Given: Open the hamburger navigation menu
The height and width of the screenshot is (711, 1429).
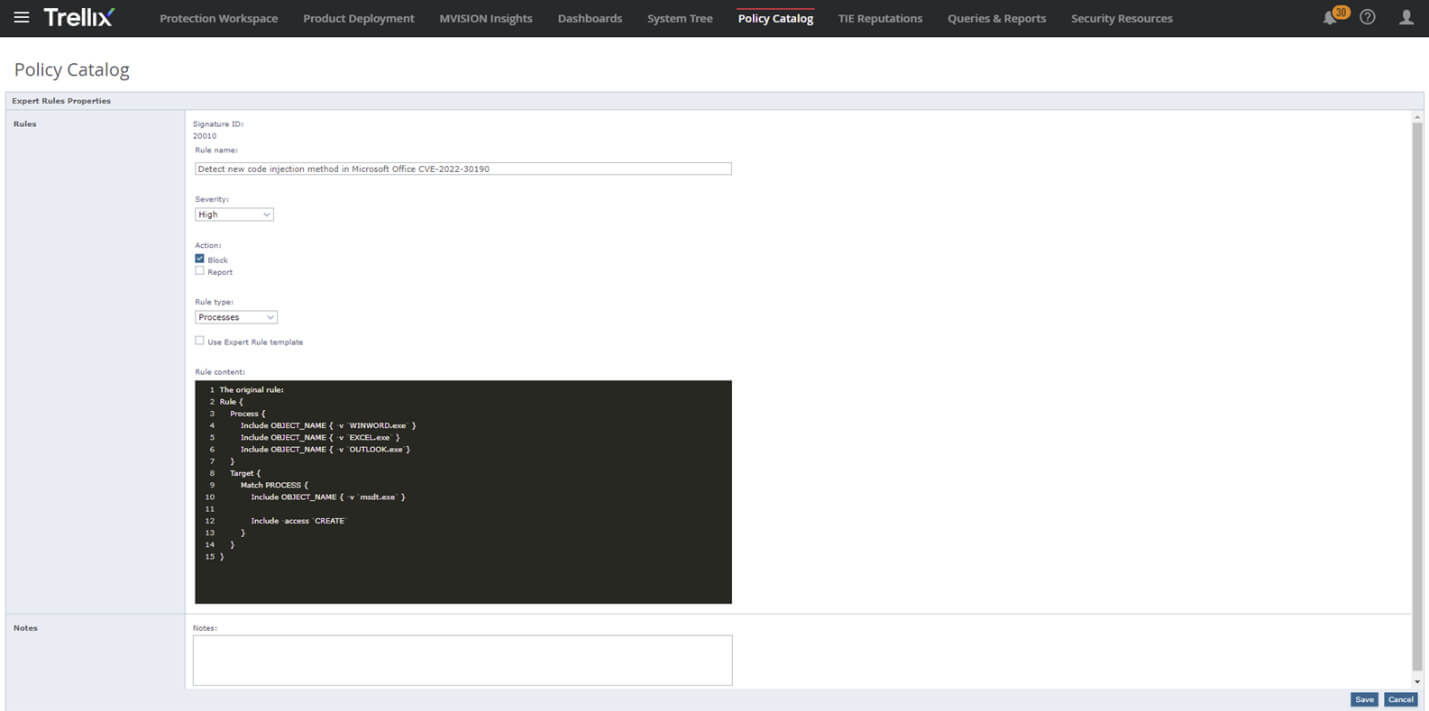Looking at the screenshot, I should 21,18.
